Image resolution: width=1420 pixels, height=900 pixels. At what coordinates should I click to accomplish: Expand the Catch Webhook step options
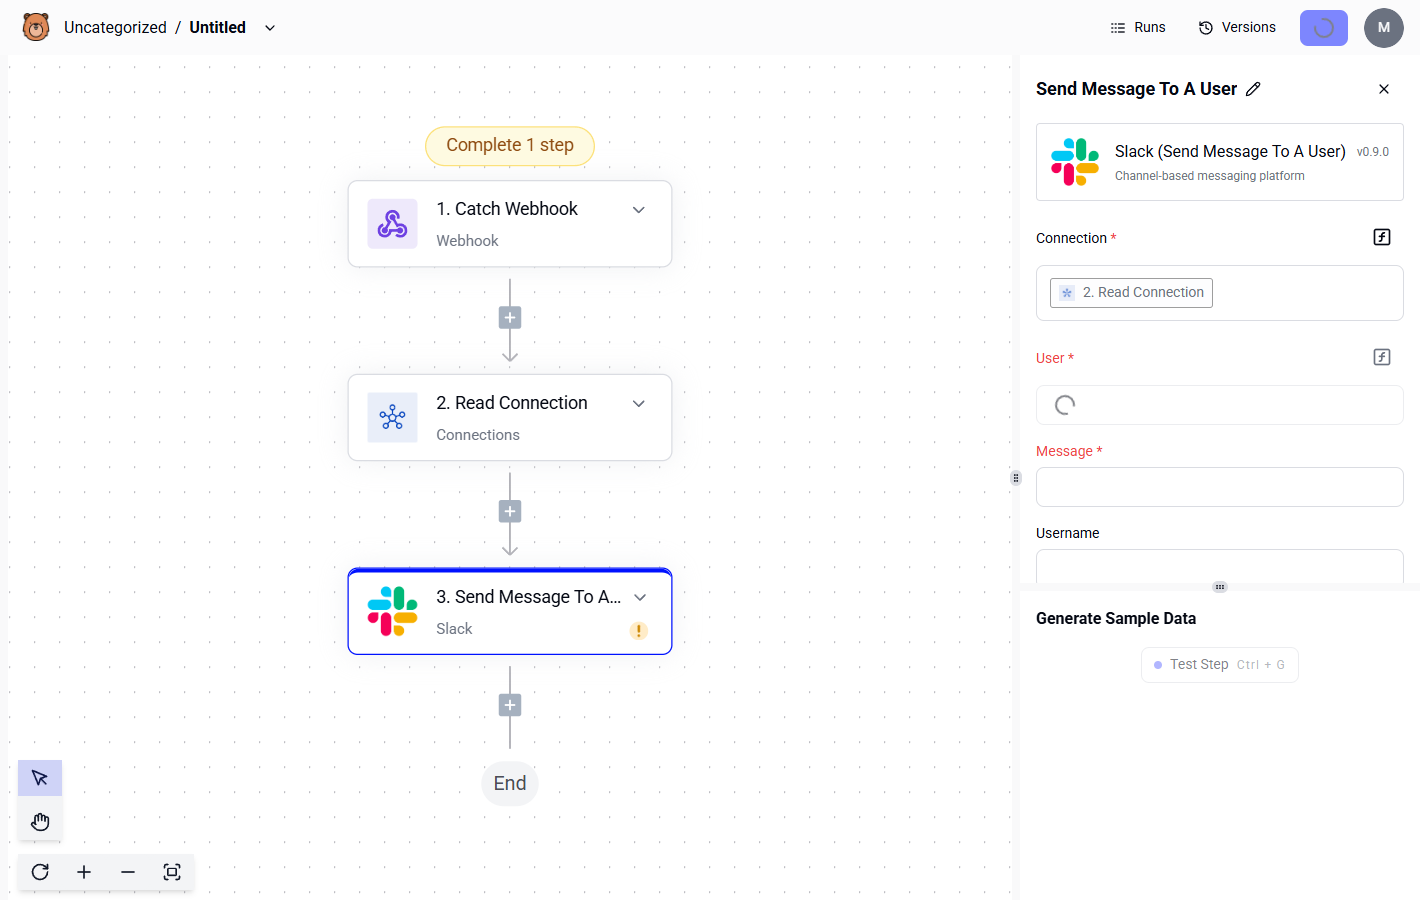638,209
